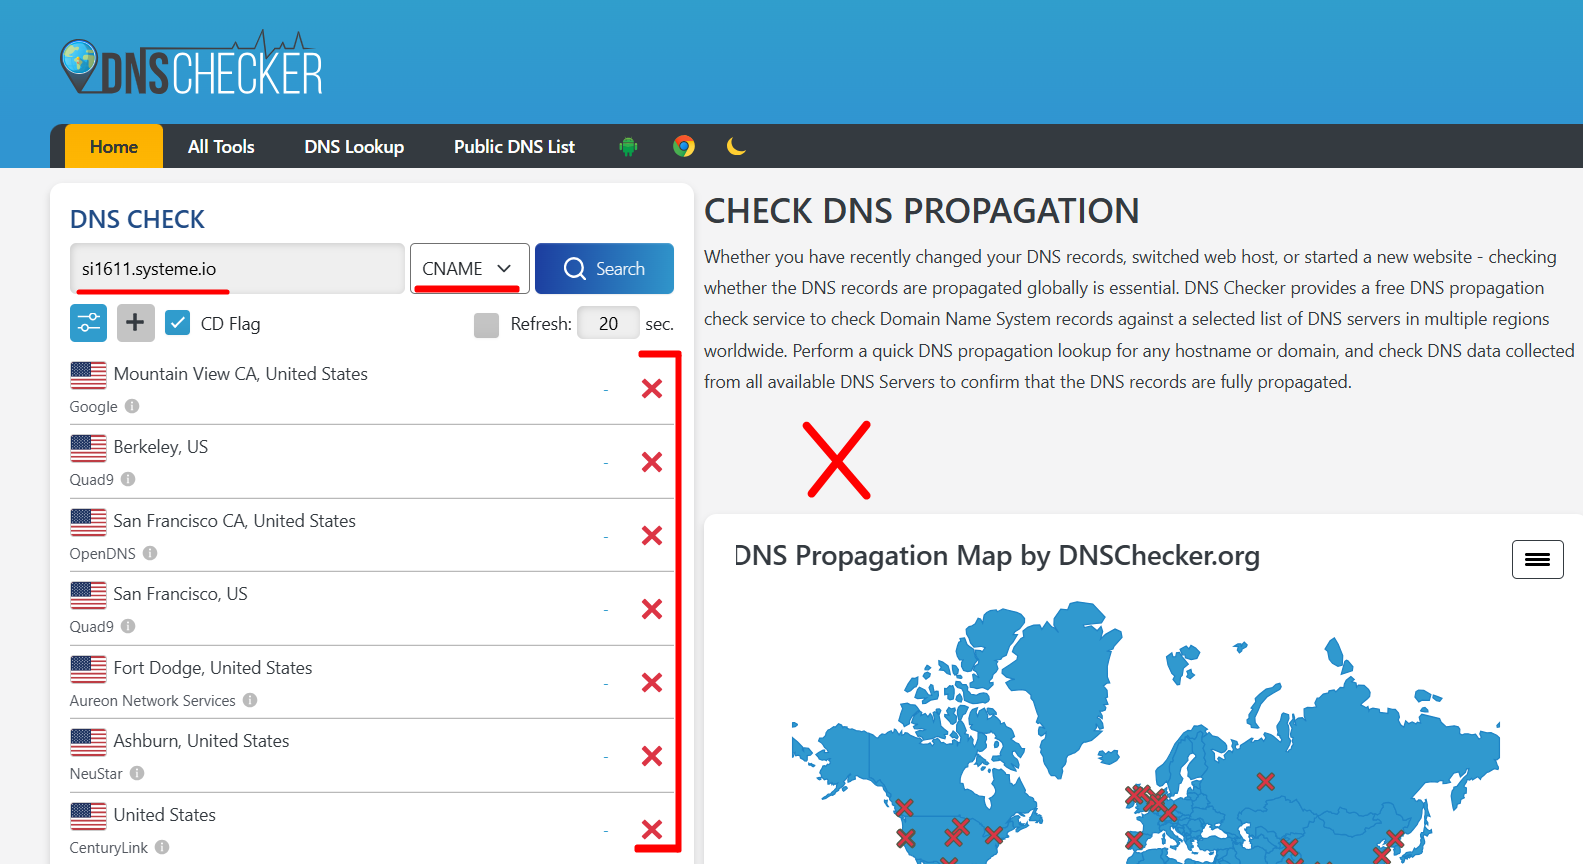Click info icon next to Quad9 San Francisco
Viewport: 1583px width, 864px height.
128,626
